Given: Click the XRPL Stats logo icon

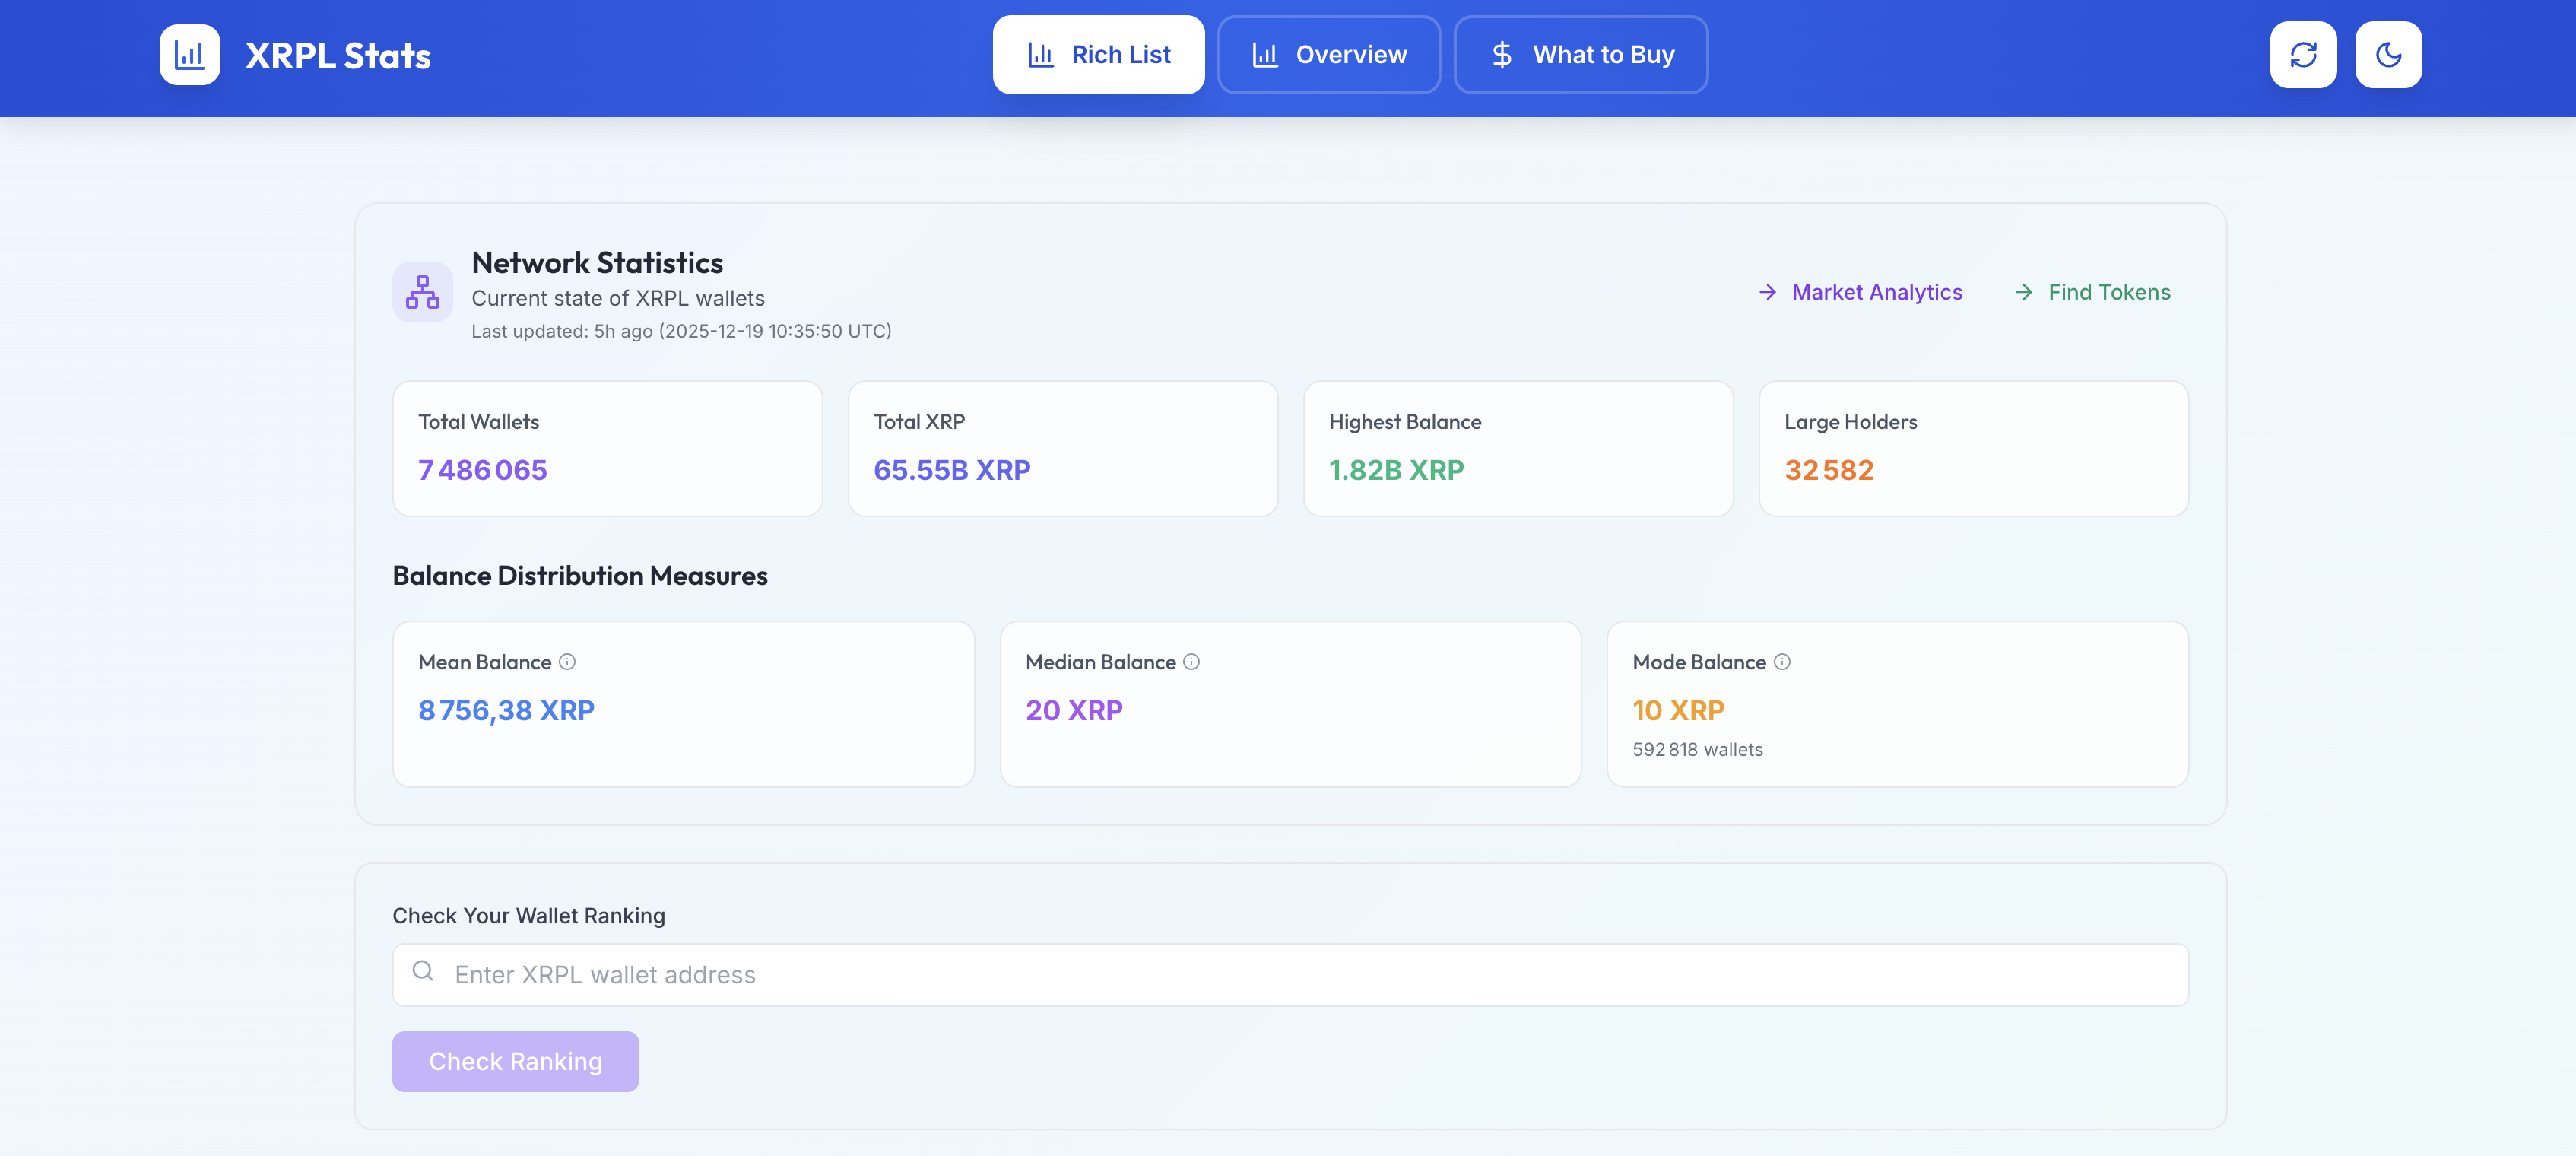Looking at the screenshot, I should coord(189,55).
